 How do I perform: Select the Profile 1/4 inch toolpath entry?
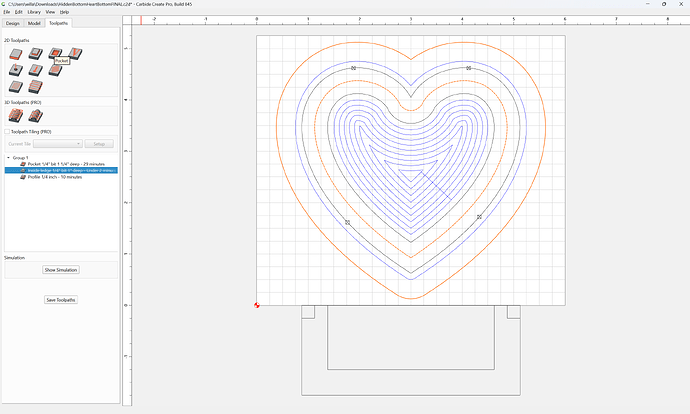point(55,177)
